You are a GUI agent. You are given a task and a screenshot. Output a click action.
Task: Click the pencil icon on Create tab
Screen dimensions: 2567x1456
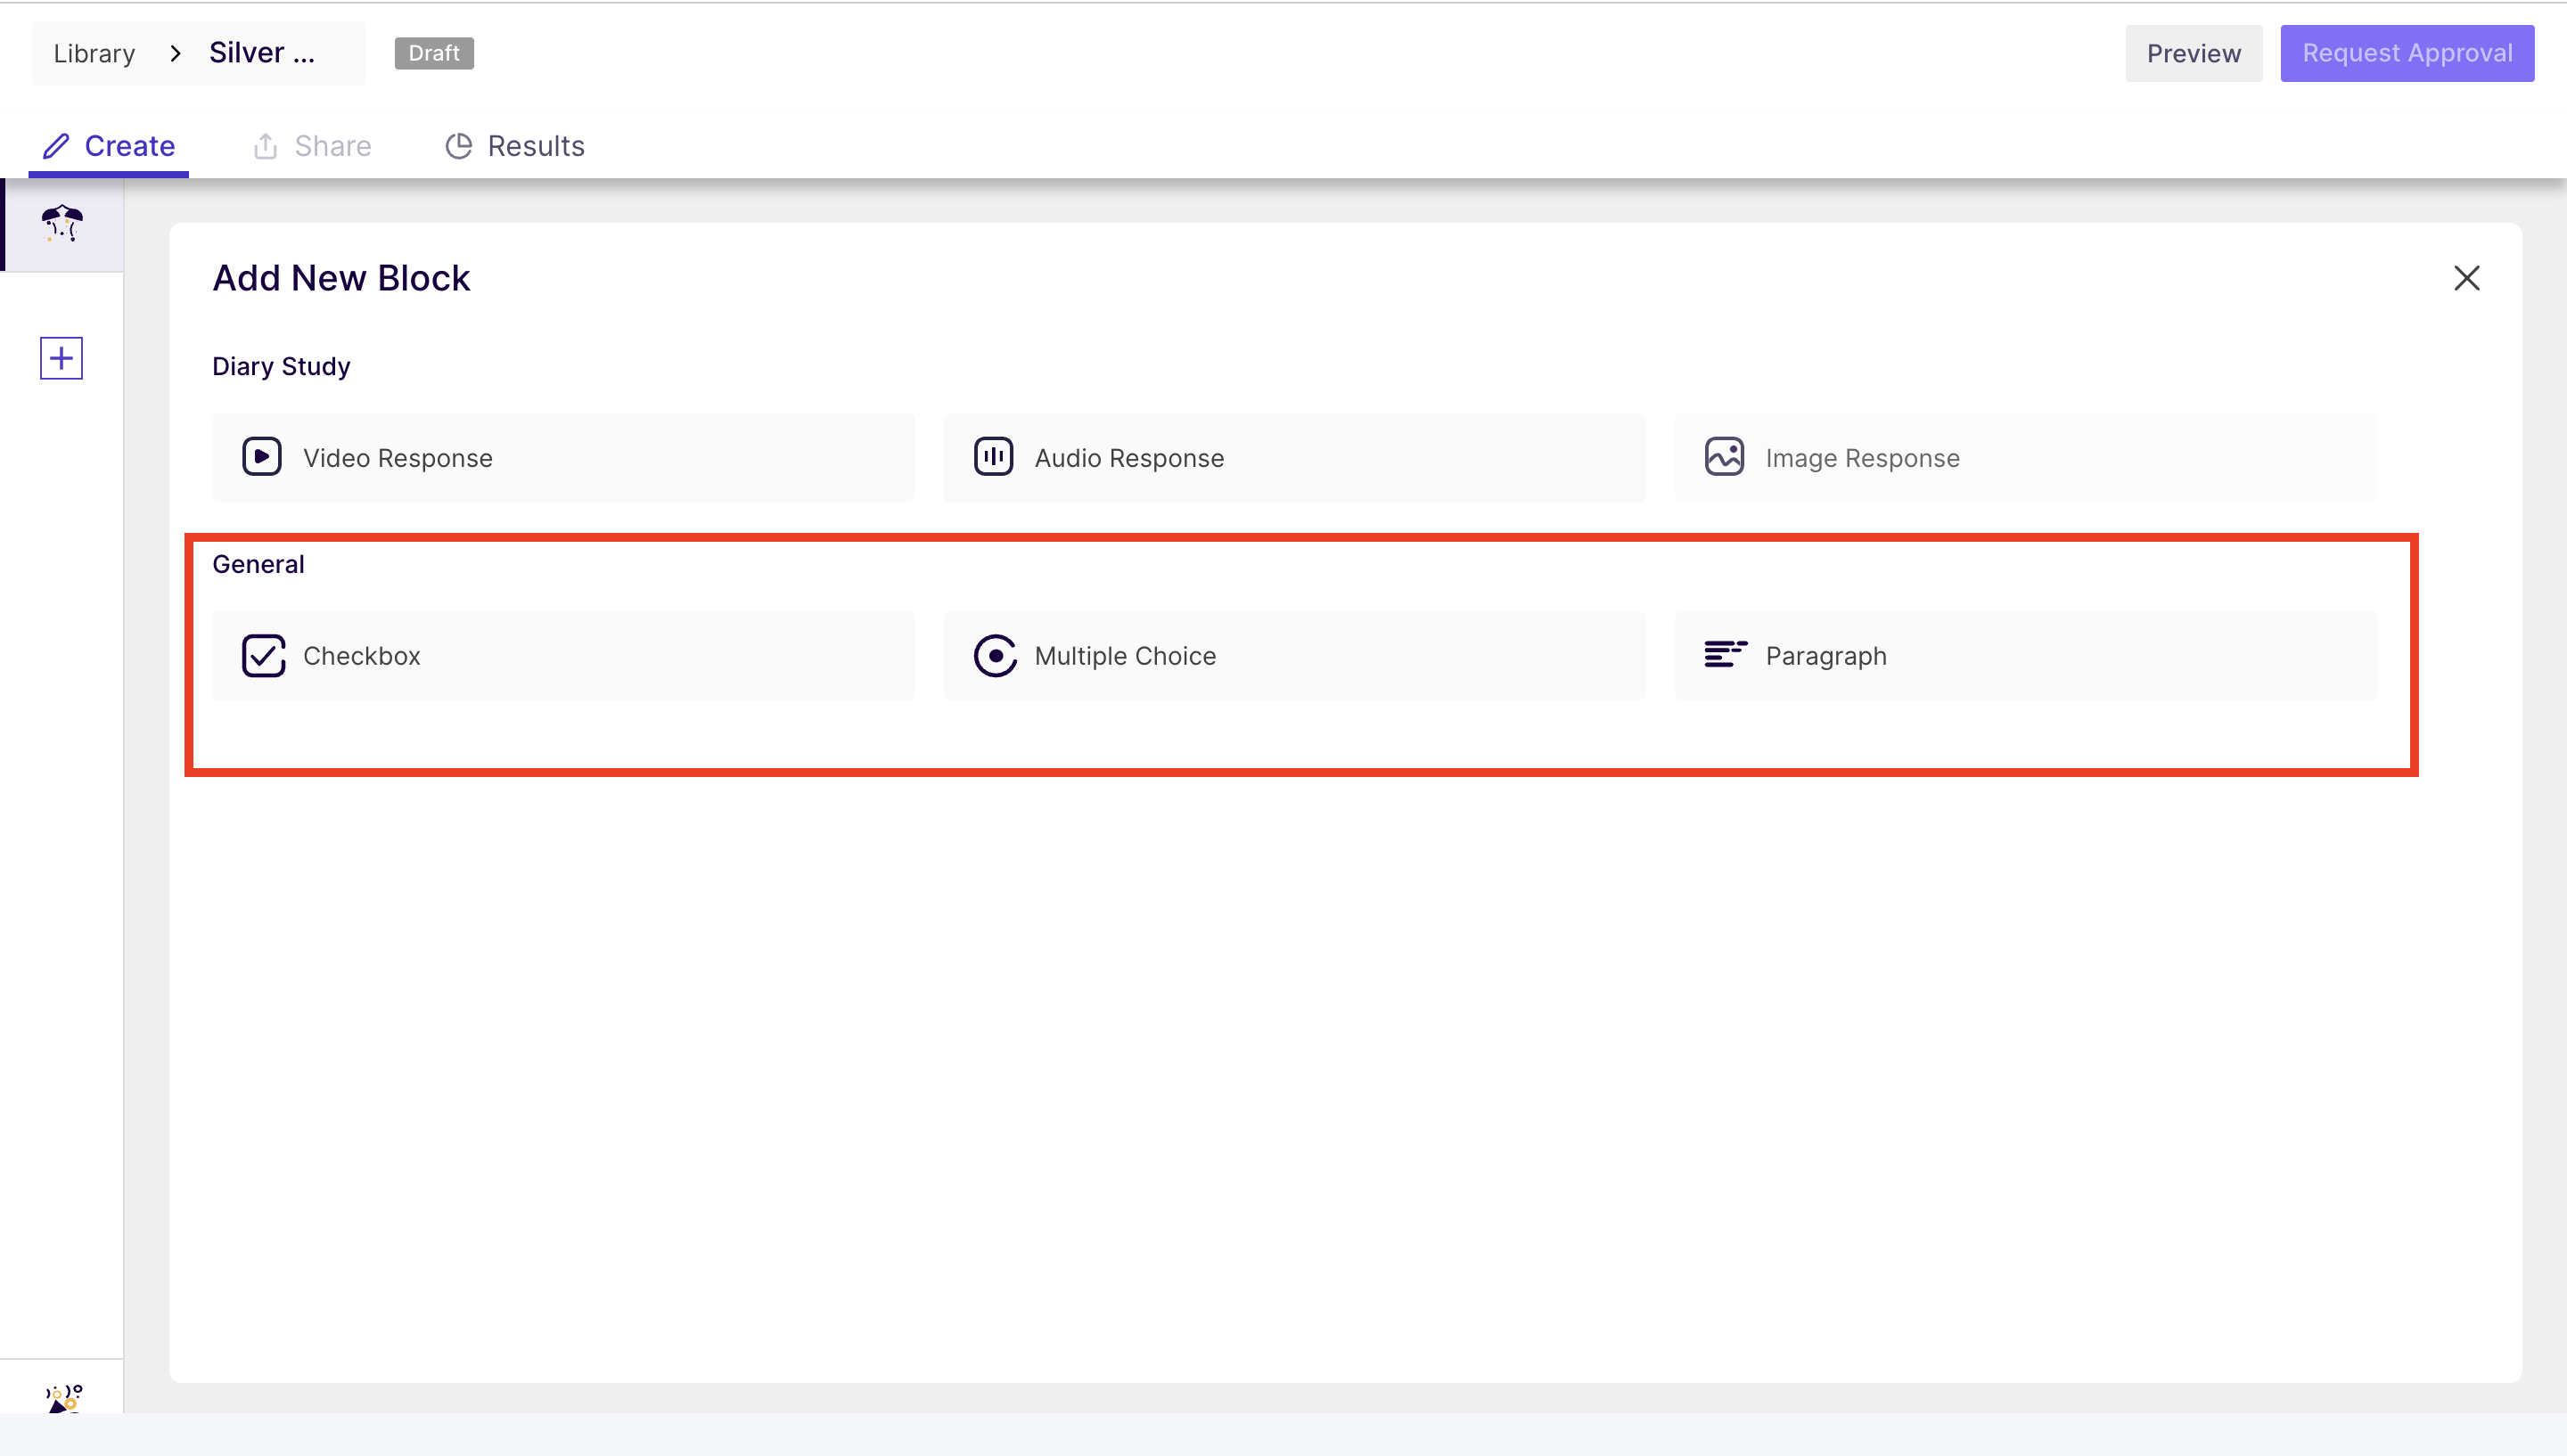pos(56,146)
